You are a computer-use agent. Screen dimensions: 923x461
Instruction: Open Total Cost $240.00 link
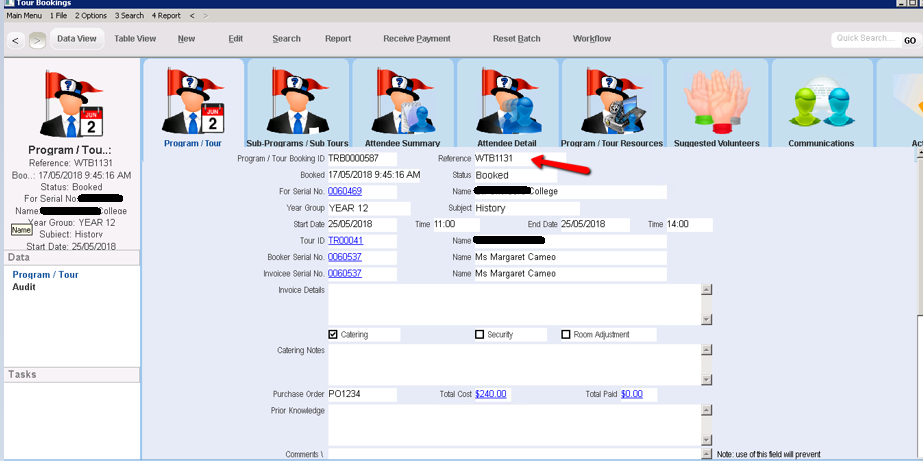pyautogui.click(x=490, y=394)
